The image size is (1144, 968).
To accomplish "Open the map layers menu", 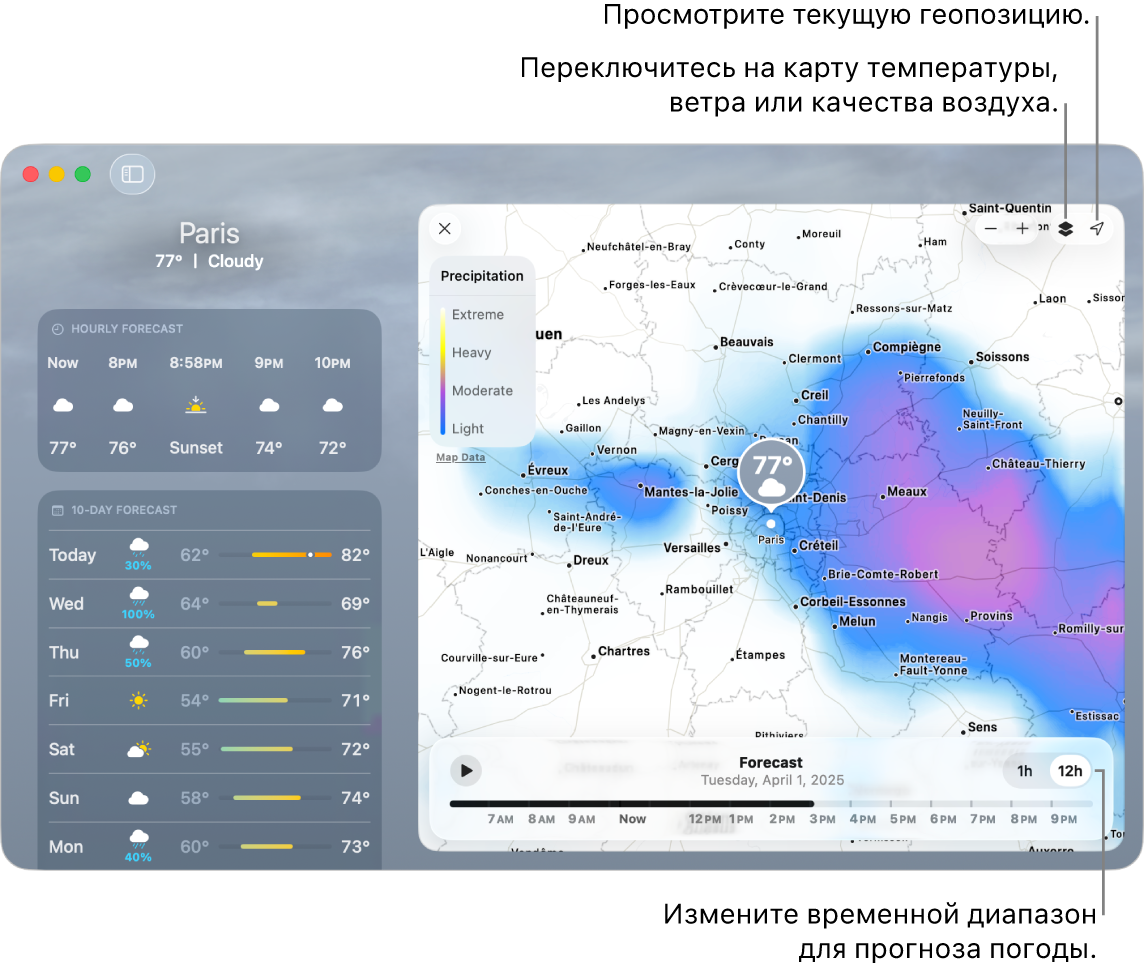I will tap(1065, 229).
